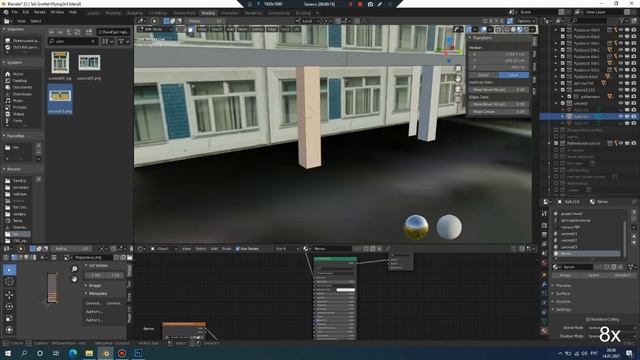Toggle viewport visibility eye of selected outliner row
The image size is (640, 360).
[x=621, y=117]
